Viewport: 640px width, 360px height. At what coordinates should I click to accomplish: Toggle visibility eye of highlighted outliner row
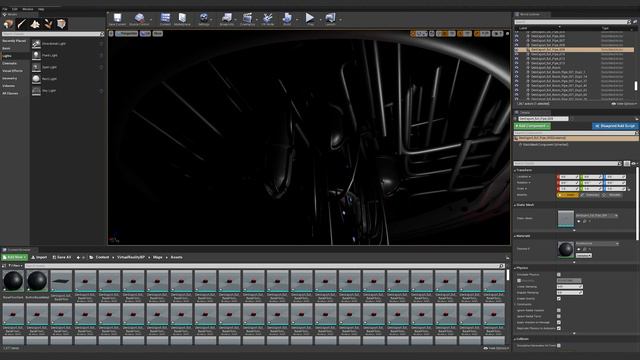[x=517, y=50]
